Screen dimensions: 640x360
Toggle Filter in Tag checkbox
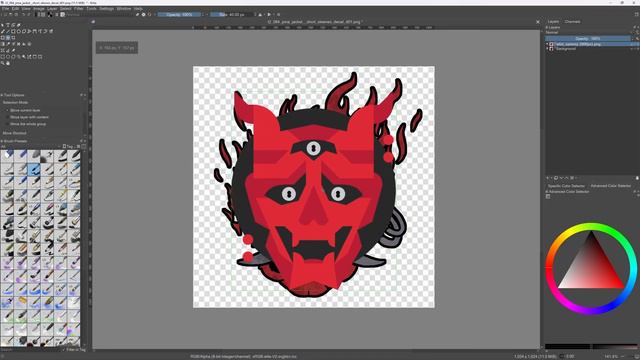[x=75, y=350]
